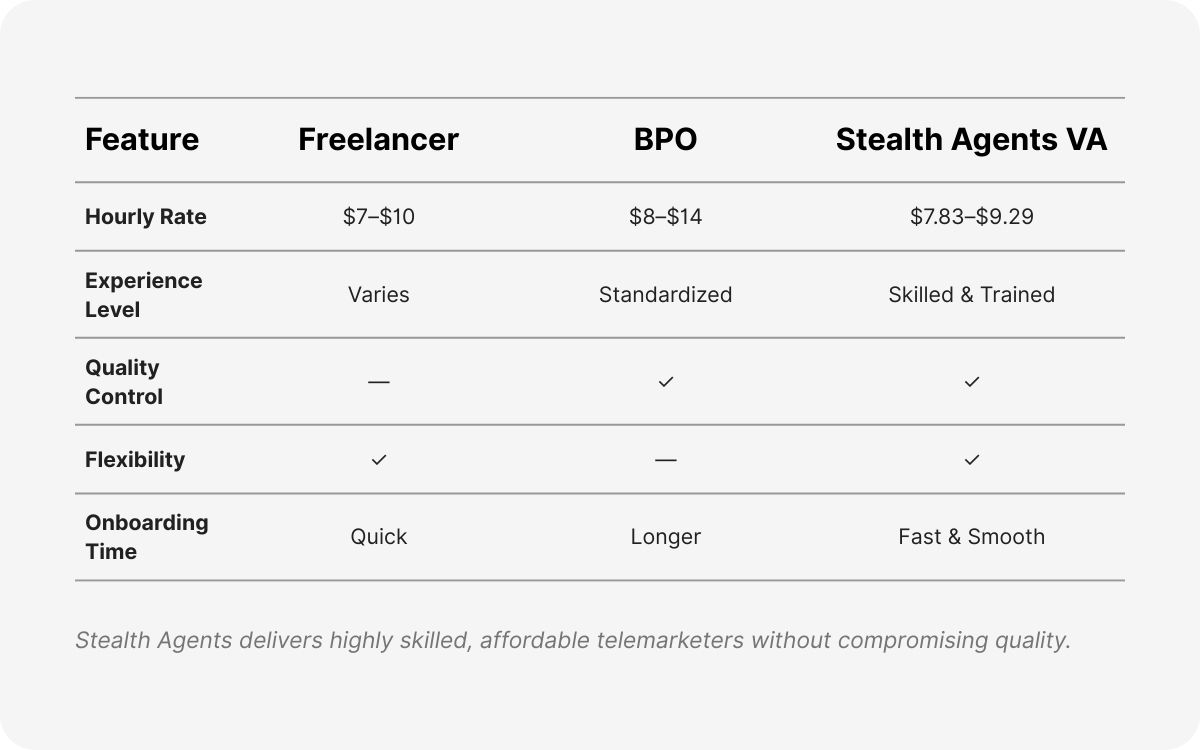Click the Standardized experience cell
Image resolution: width=1200 pixels, height=750 pixels.
click(x=666, y=295)
